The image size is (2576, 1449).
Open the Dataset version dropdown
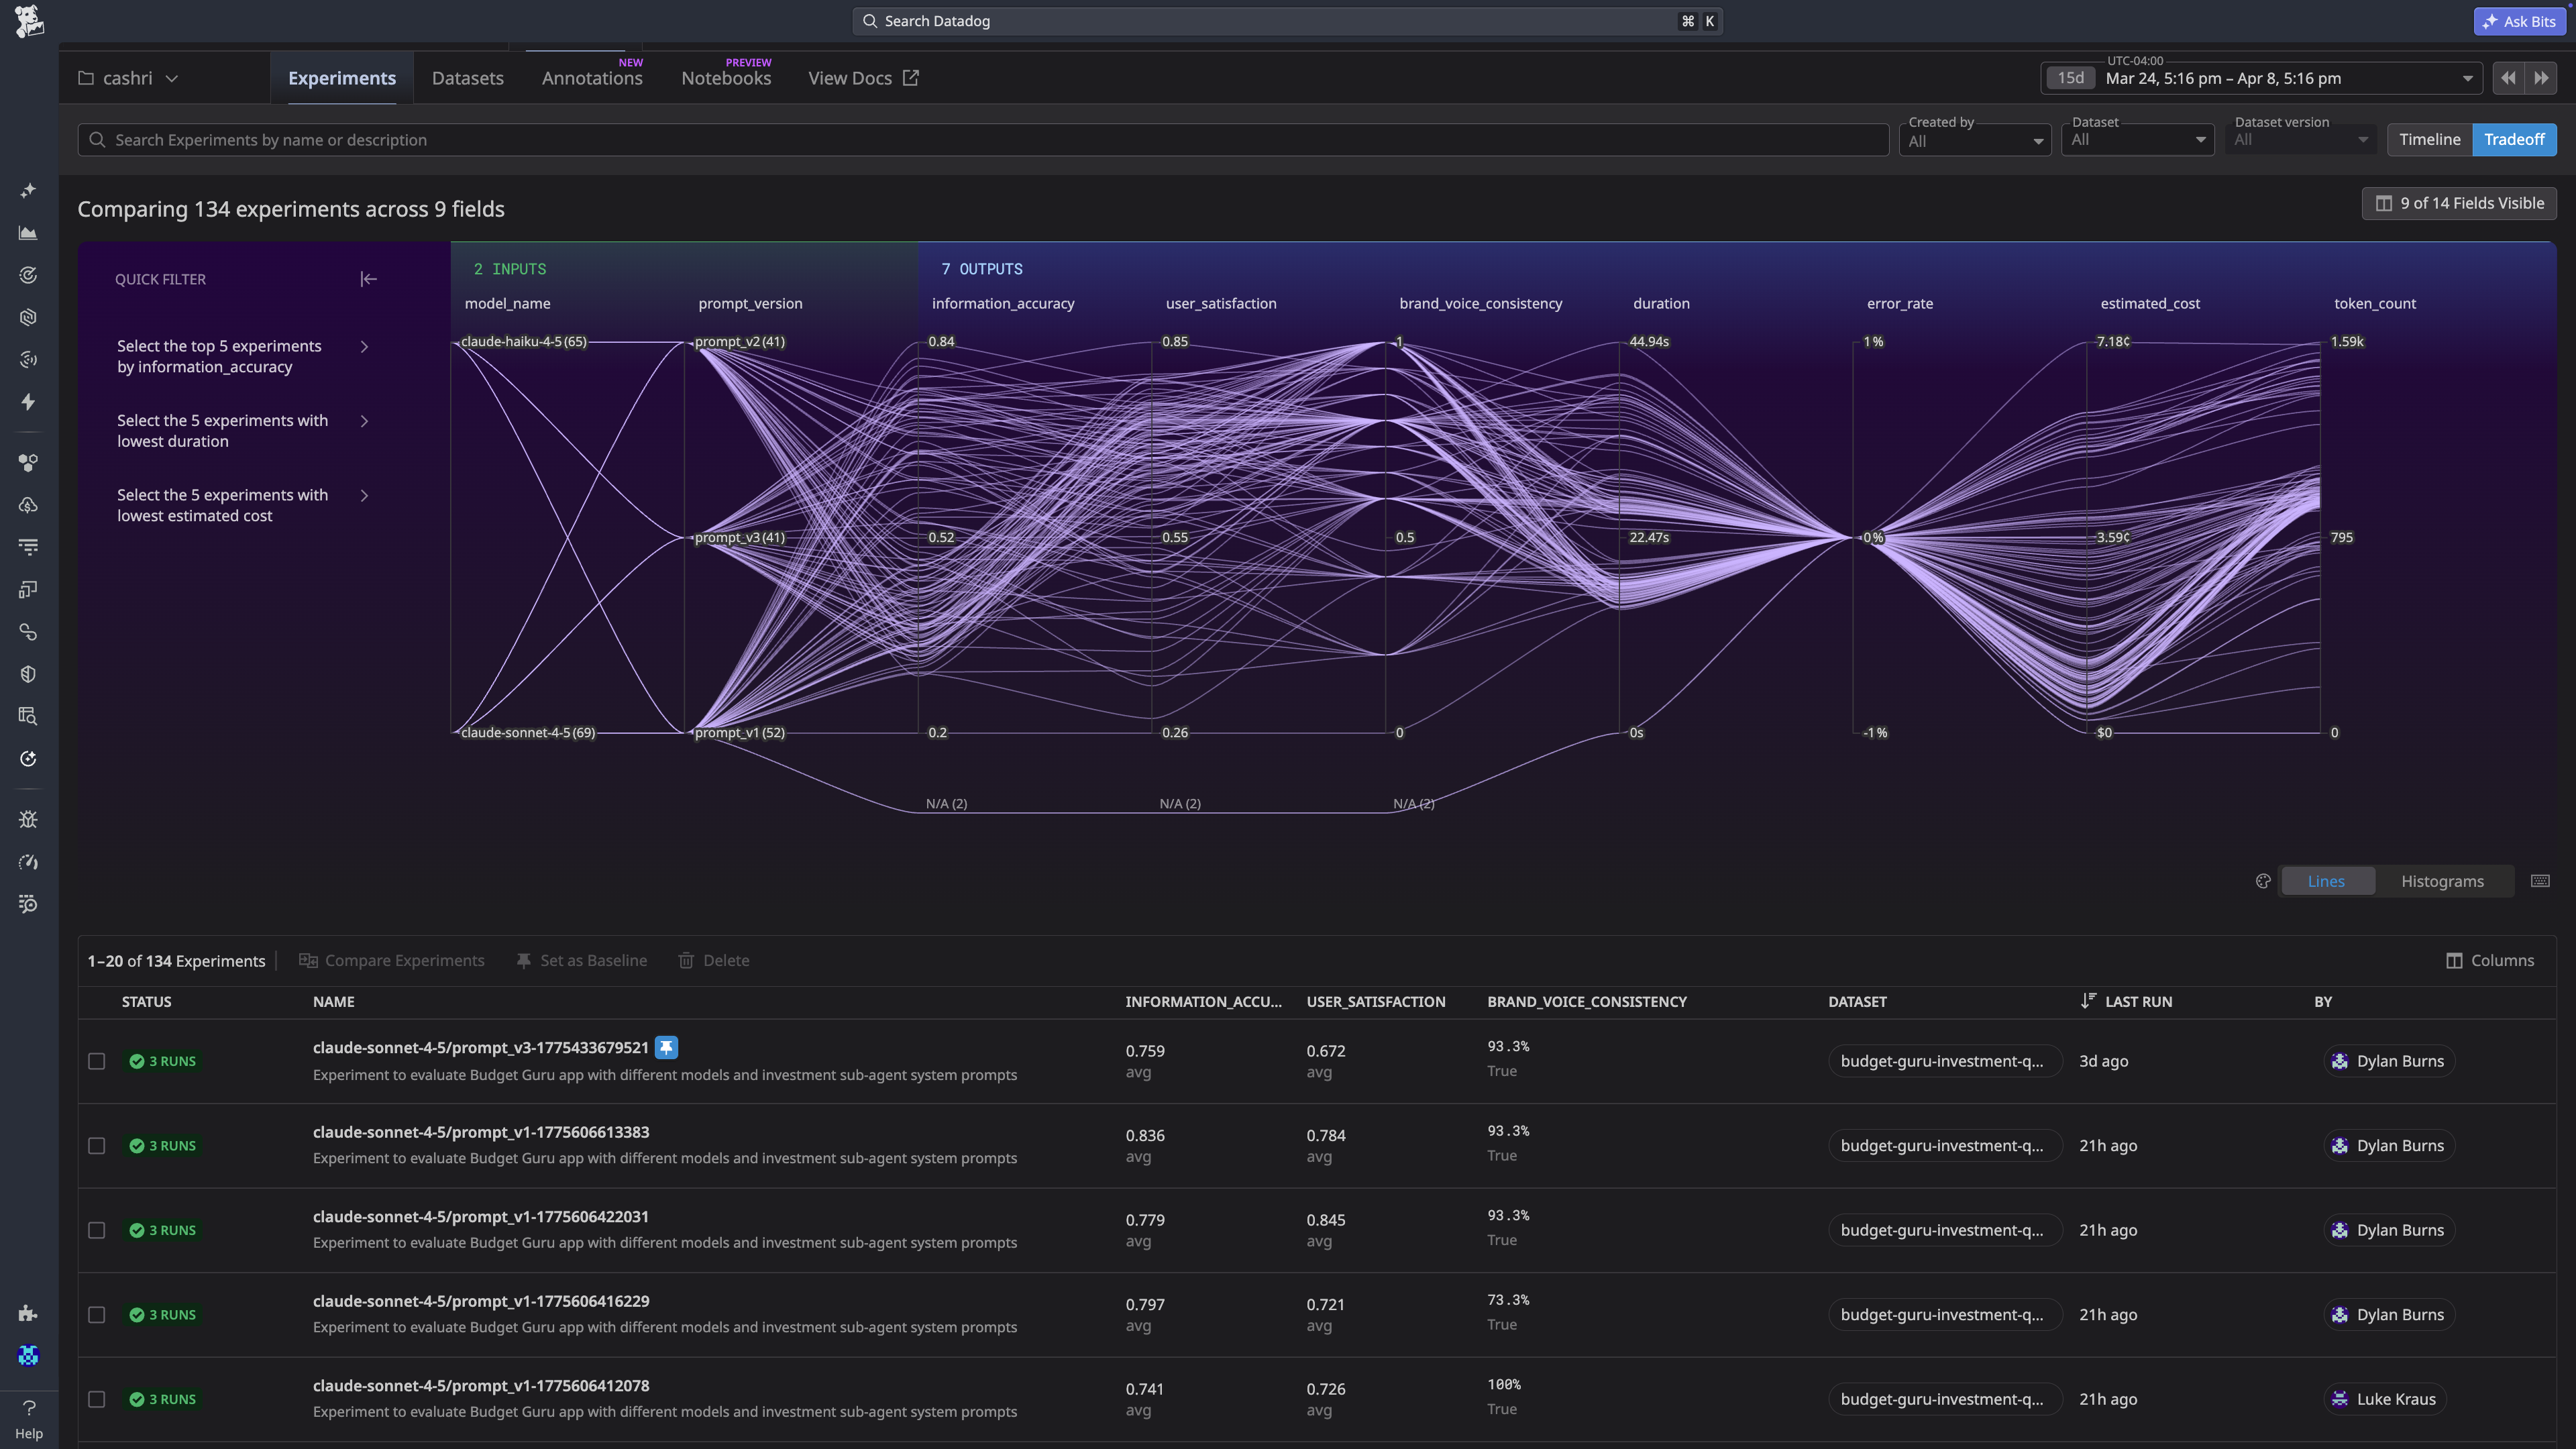[x=2301, y=140]
